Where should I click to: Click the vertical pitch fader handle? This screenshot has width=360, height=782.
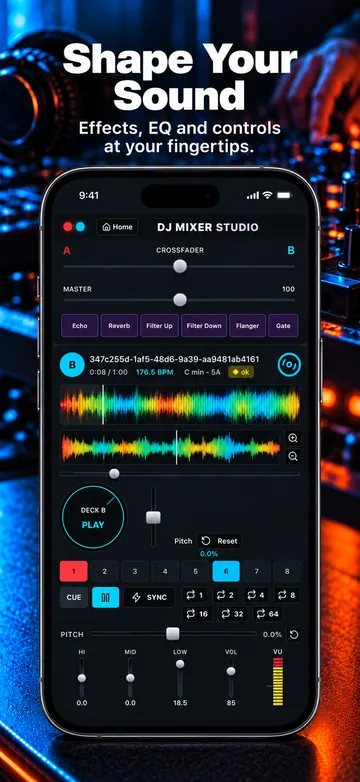click(154, 517)
